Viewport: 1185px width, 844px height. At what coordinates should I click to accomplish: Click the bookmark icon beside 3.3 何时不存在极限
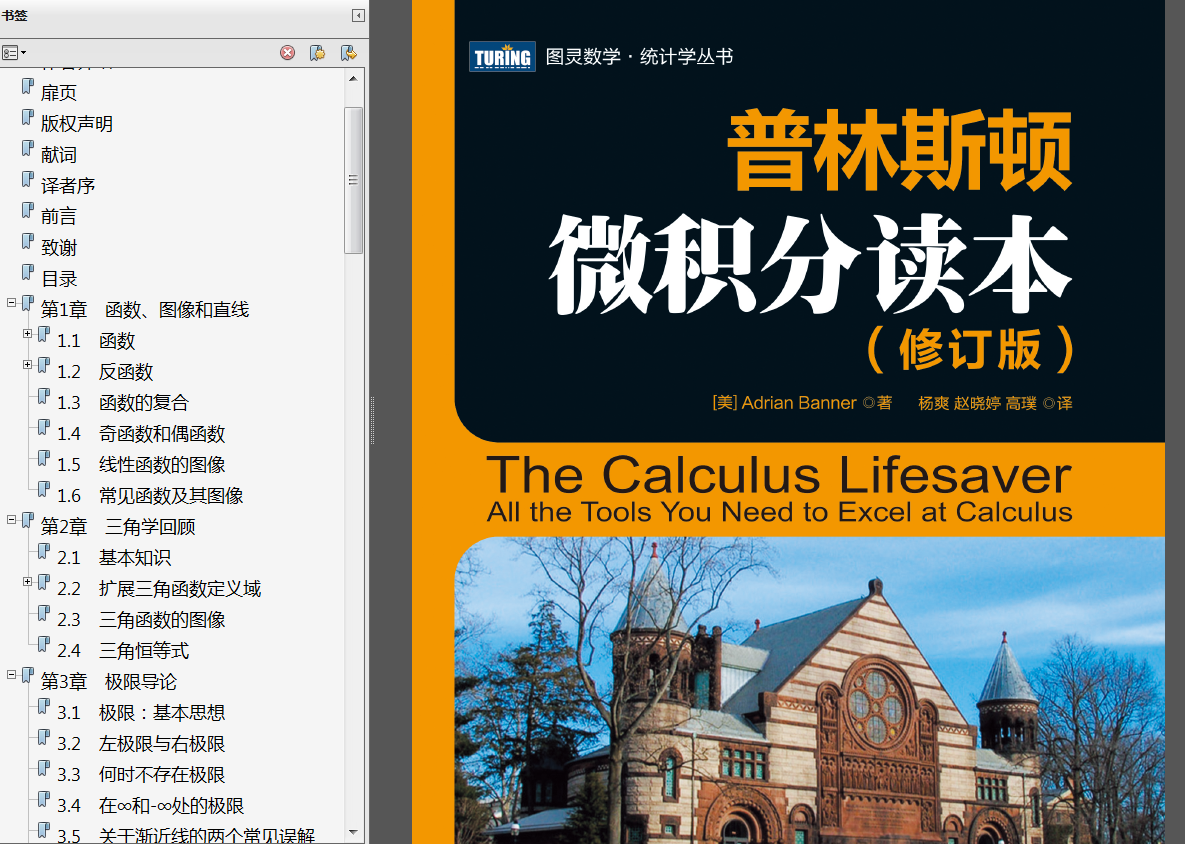(45, 768)
